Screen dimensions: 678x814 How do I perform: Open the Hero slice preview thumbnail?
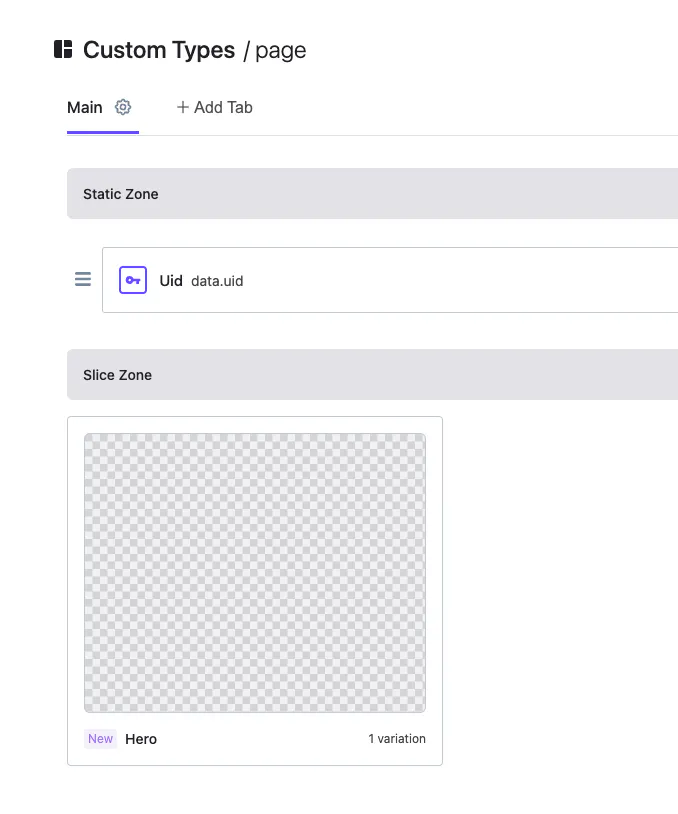[255, 573]
